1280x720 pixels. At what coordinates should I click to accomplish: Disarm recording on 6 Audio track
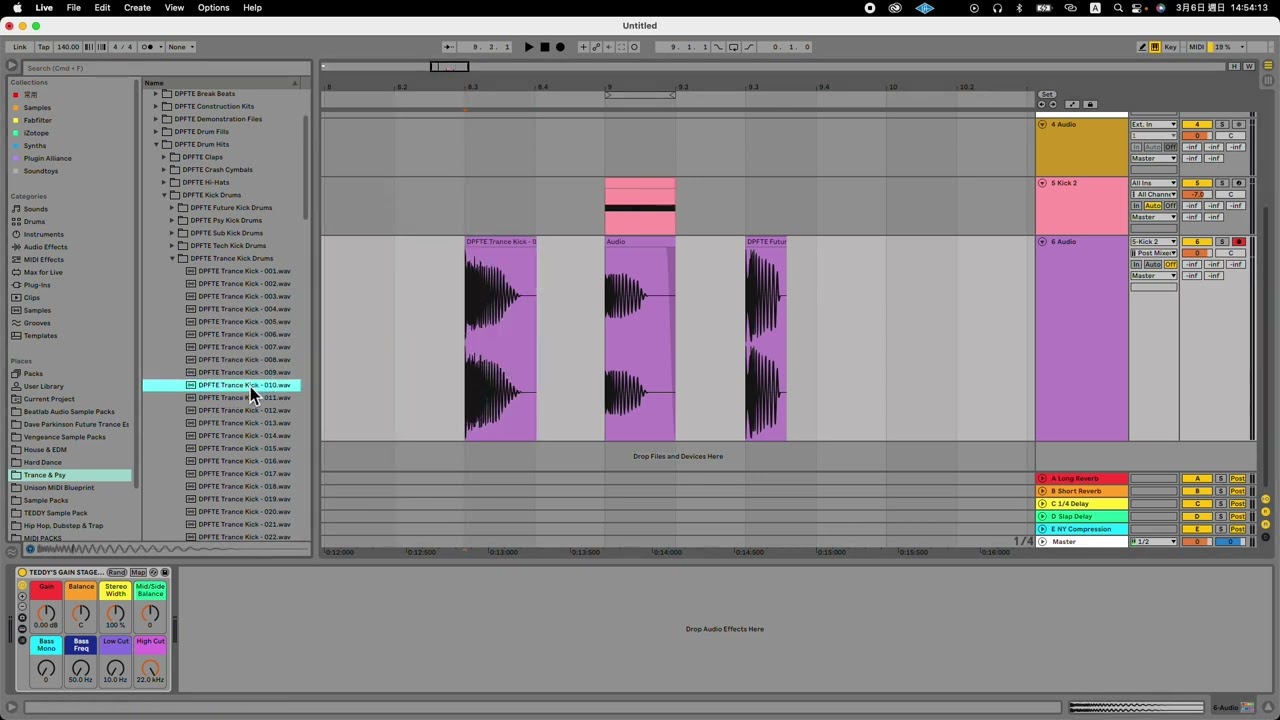click(1238, 242)
